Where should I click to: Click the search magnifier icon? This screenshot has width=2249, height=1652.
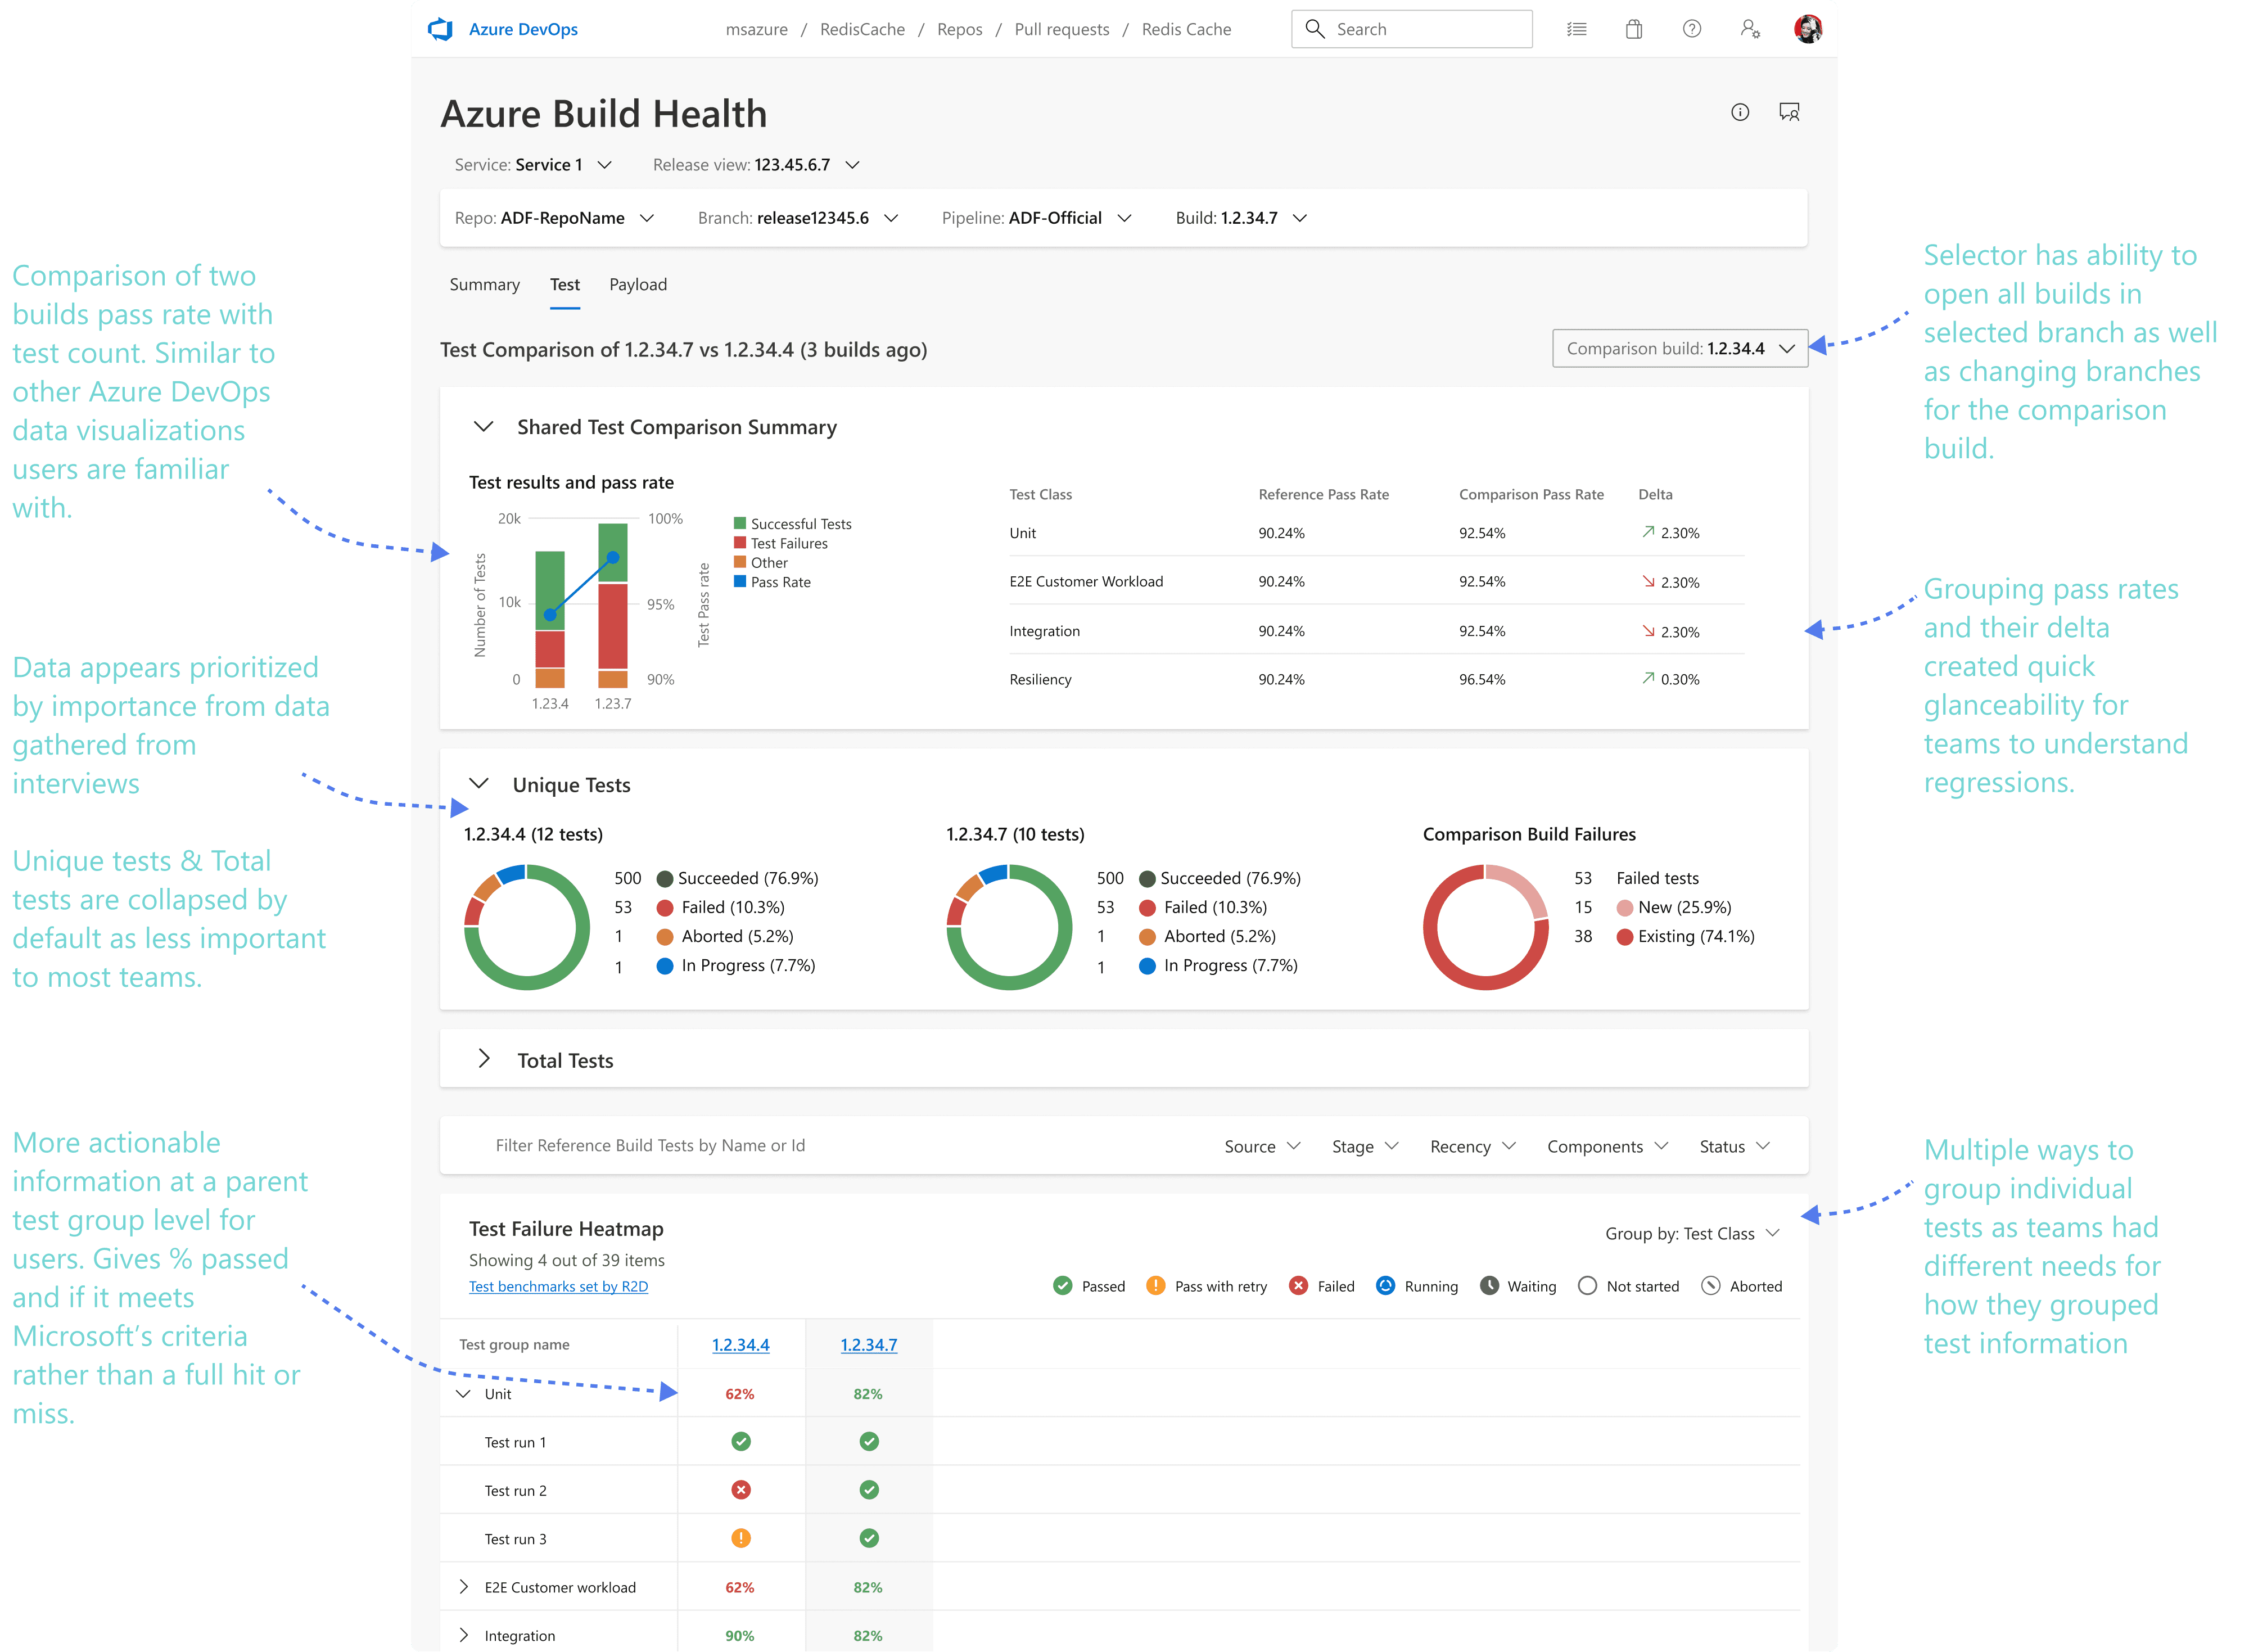point(1315,29)
